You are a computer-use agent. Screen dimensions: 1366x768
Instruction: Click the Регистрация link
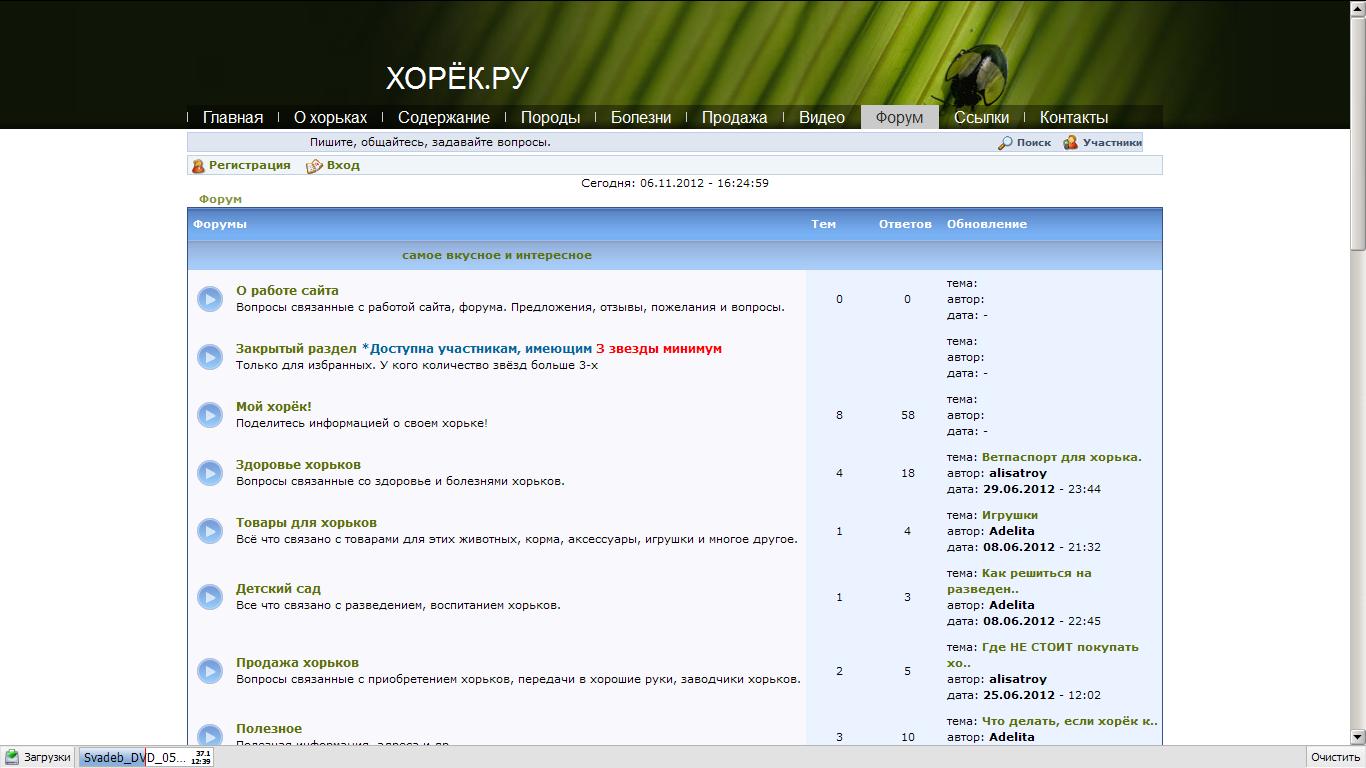tap(250, 165)
